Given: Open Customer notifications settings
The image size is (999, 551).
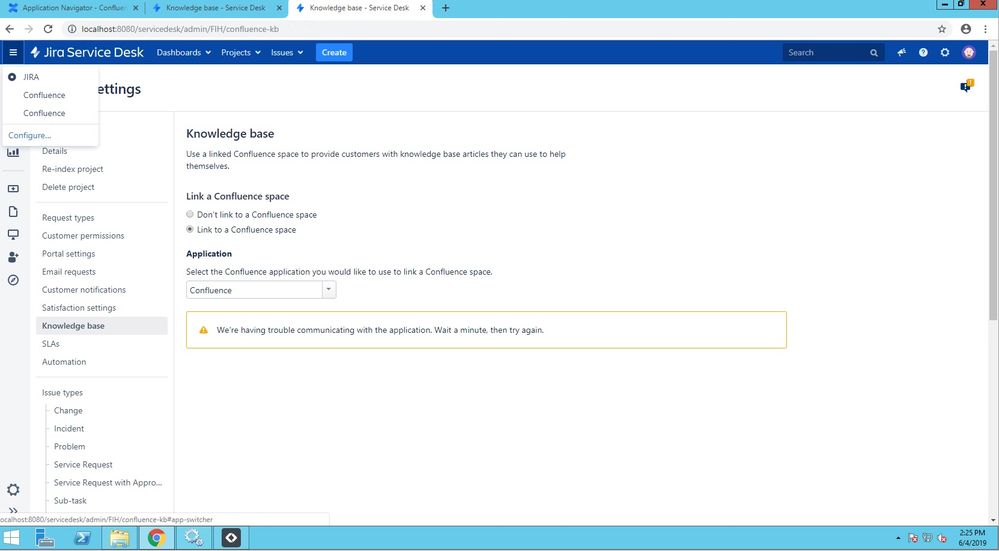Looking at the screenshot, I should click(x=84, y=289).
